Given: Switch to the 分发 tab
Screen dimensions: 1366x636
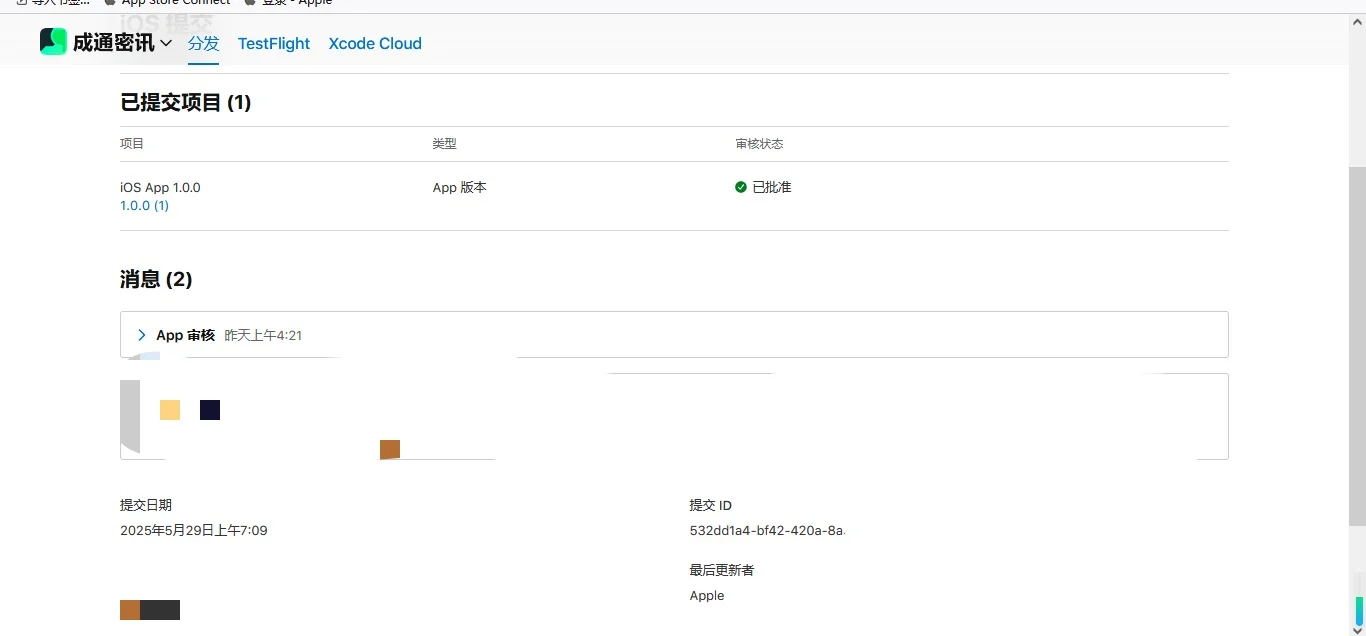Looking at the screenshot, I should point(204,43).
